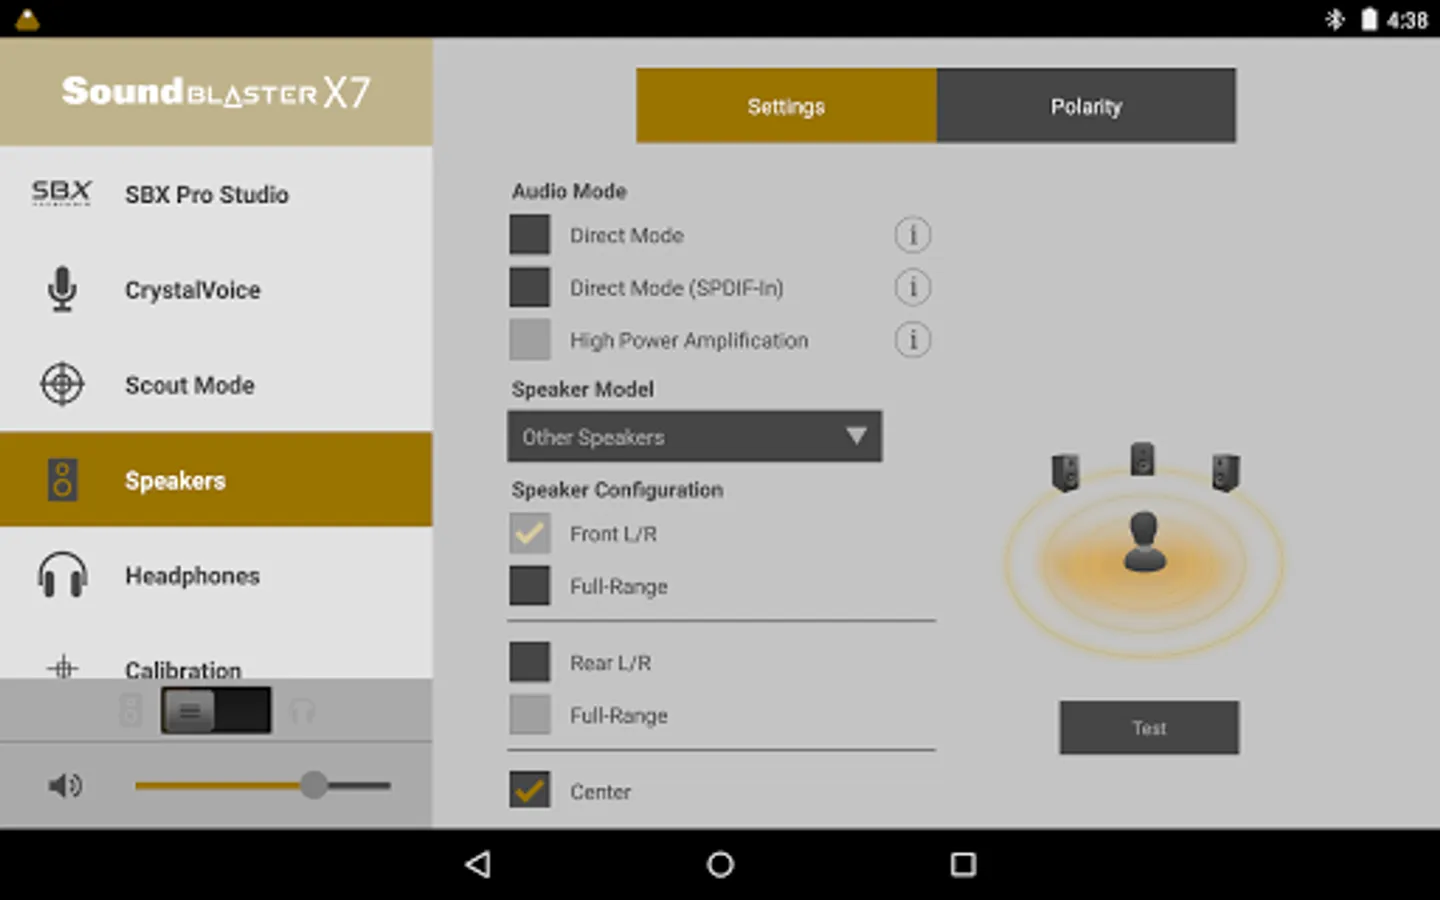The width and height of the screenshot is (1440, 900).
Task: Enable the Rear L/R checkbox
Action: [530, 662]
